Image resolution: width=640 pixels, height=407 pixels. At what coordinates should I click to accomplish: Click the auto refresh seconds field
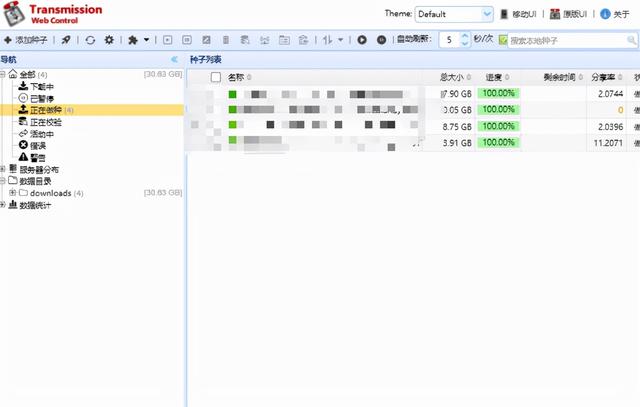tap(450, 40)
